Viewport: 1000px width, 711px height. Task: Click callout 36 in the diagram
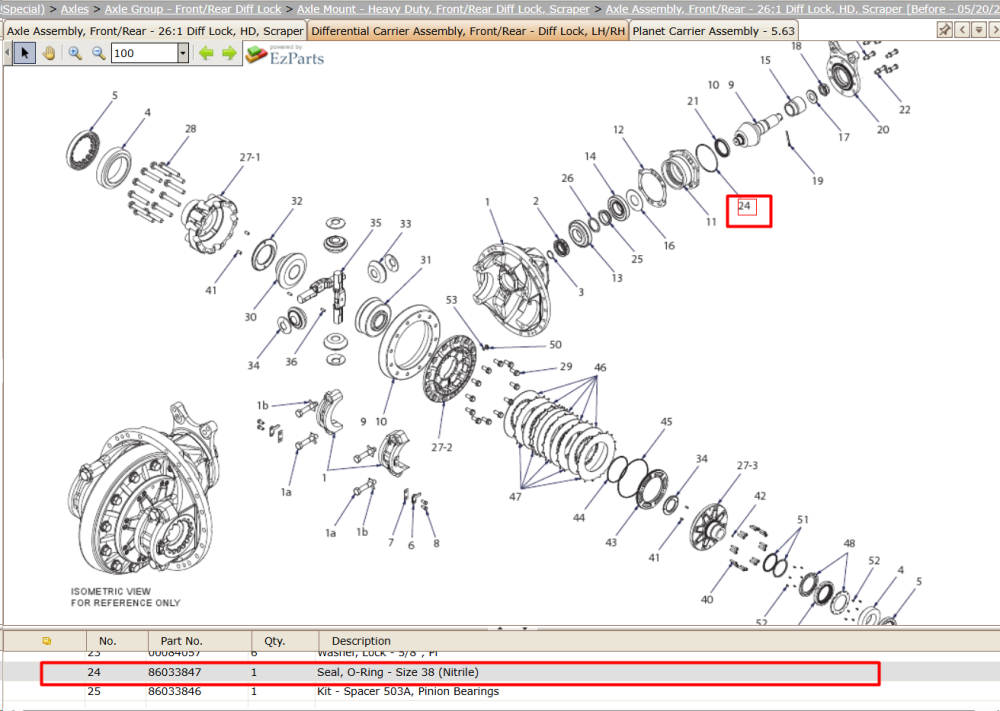coord(291,362)
